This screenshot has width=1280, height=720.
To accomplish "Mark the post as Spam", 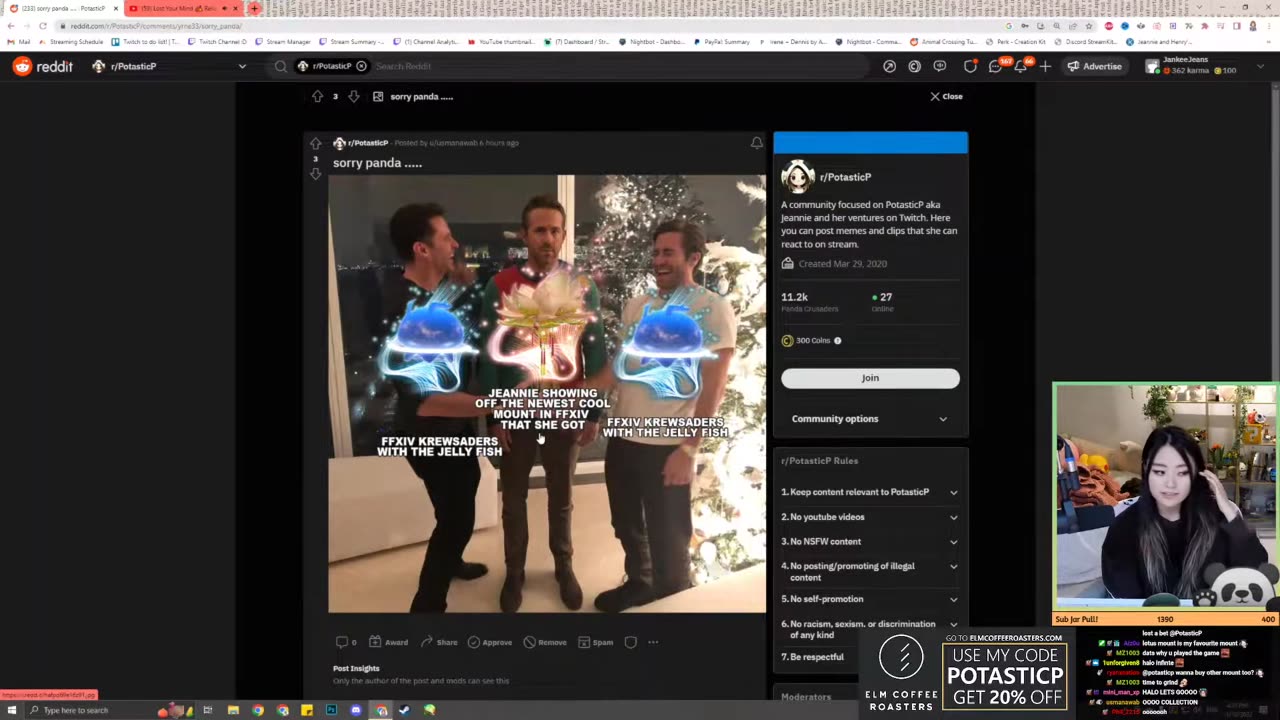I will tap(595, 642).
